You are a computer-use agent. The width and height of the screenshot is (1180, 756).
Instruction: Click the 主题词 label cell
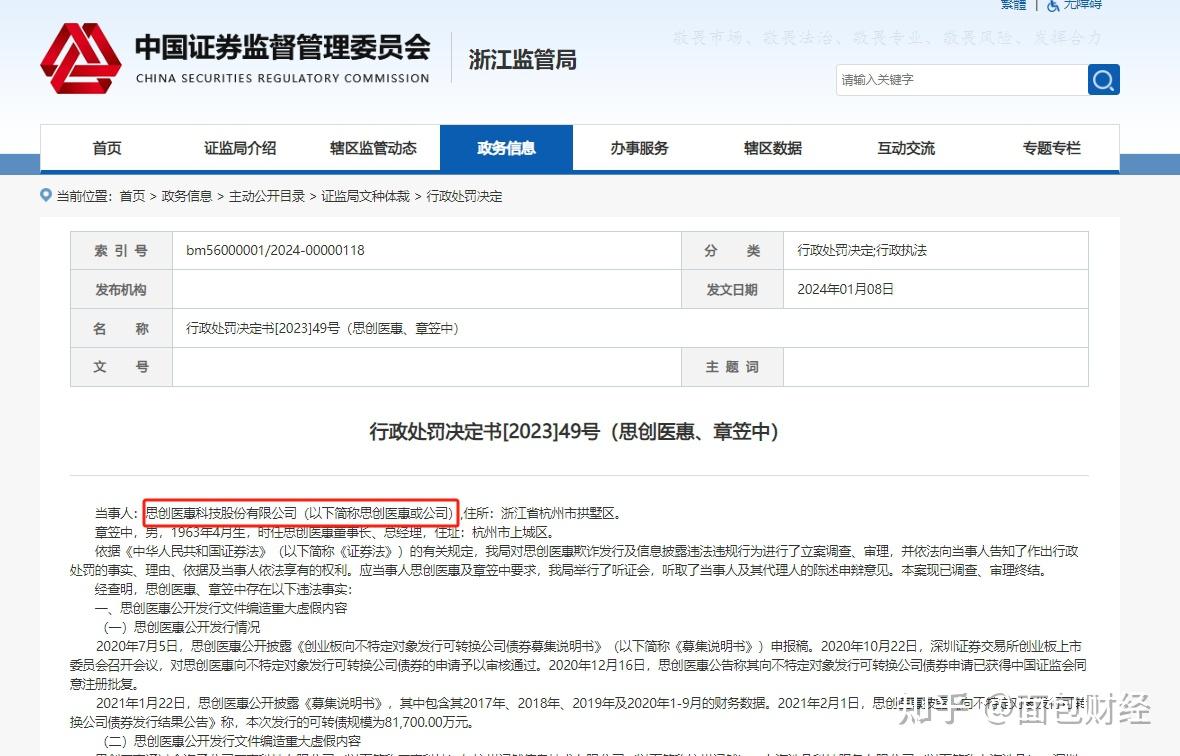click(732, 367)
